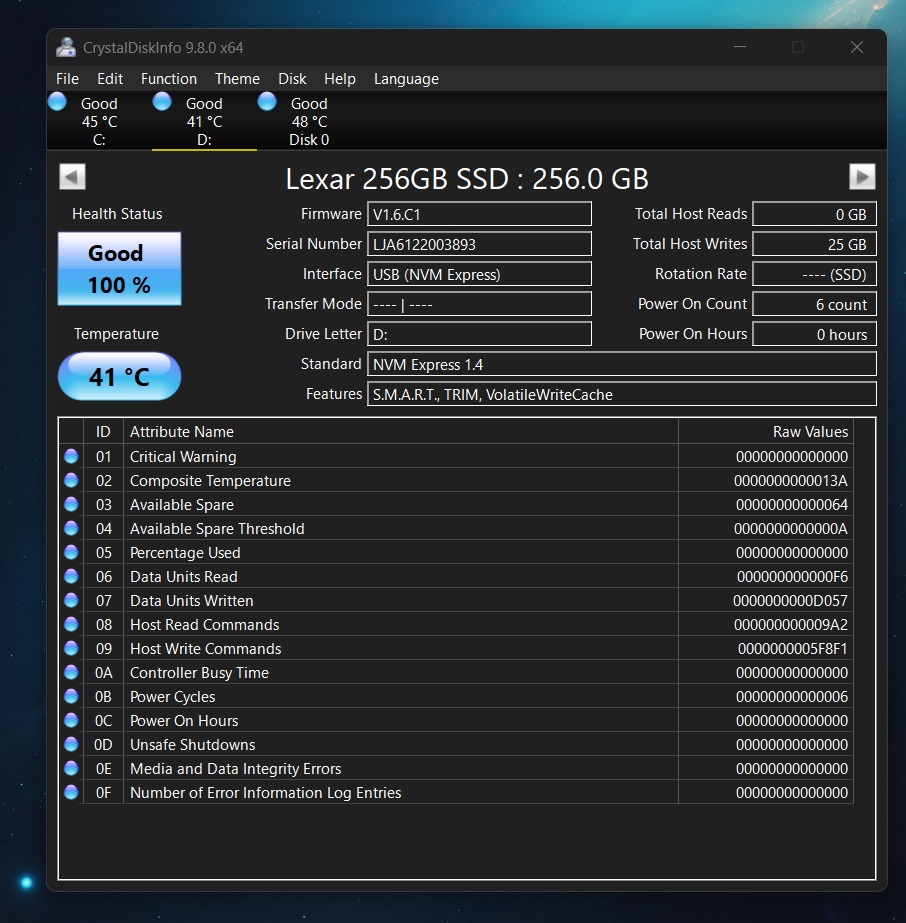Click status dot of Unsafe Shutdowns row
Image resolution: width=906 pixels, height=923 pixels.
click(x=71, y=744)
